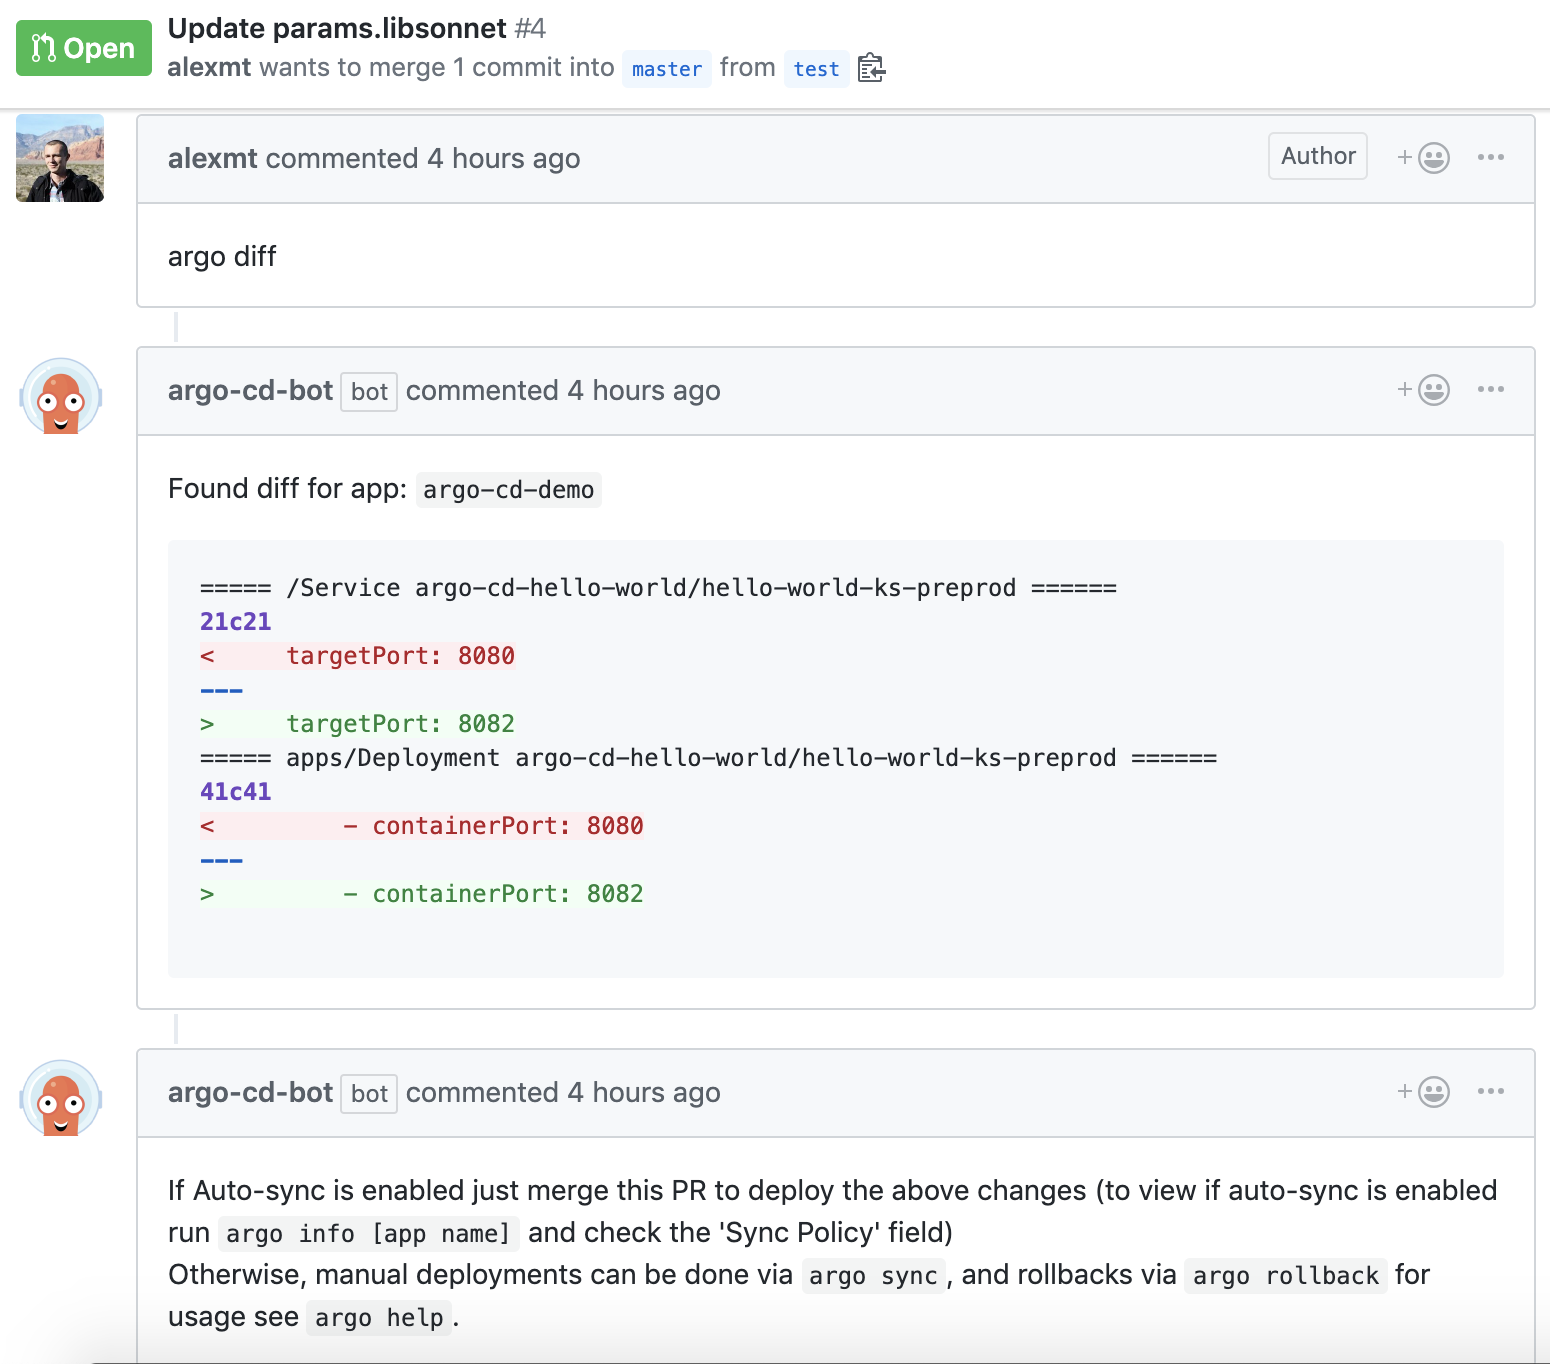
Task: Add reaction to alexmt's comment
Action: [1423, 157]
